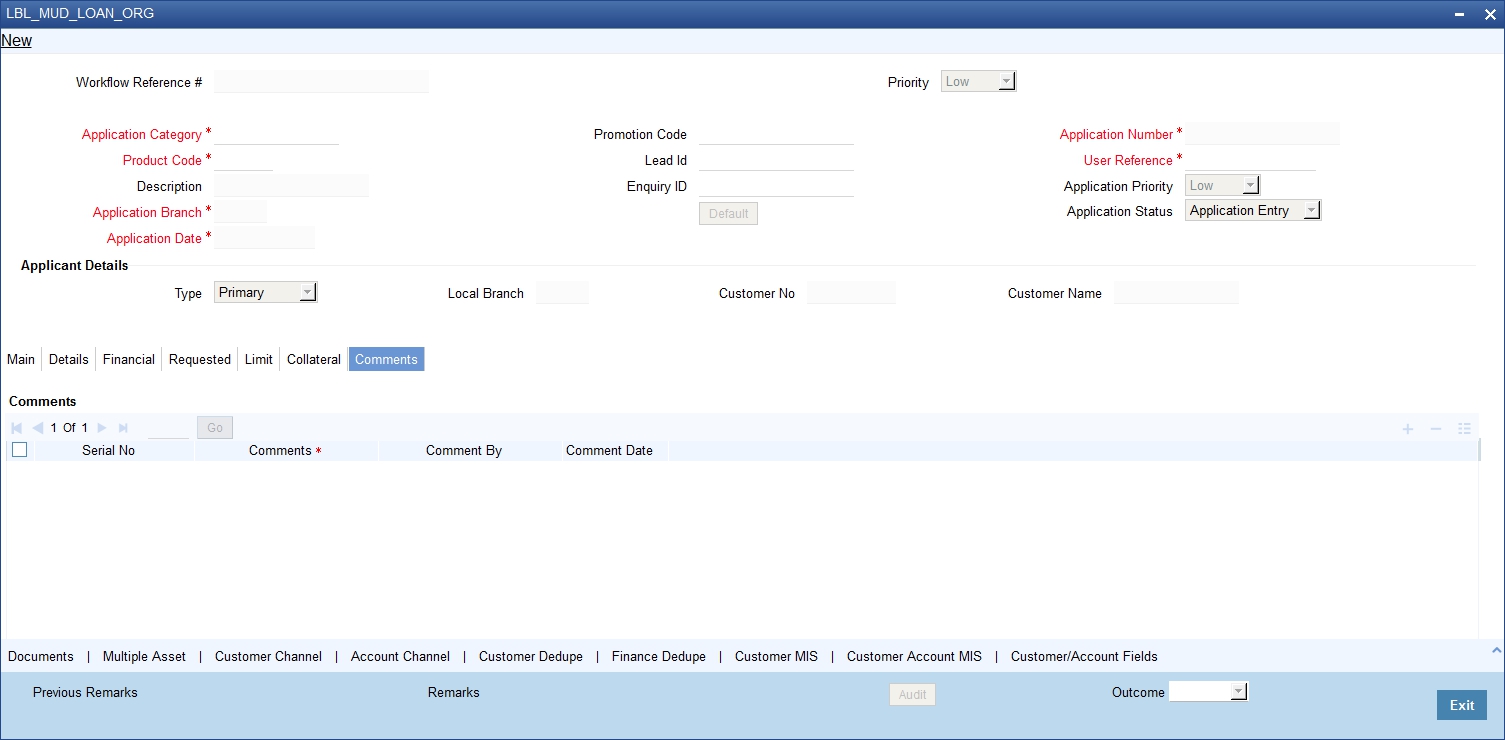Tick the select-all checkbox in Comments header

(x=19, y=450)
